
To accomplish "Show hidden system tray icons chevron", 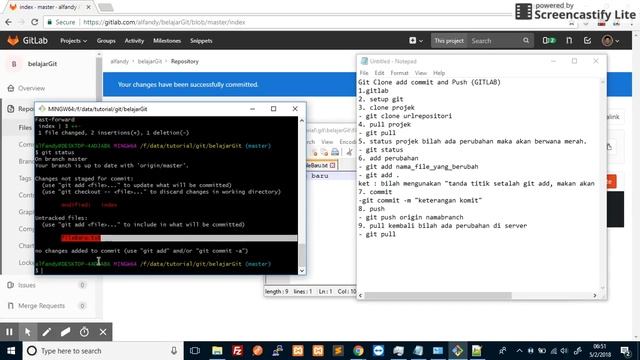I will 519,351.
